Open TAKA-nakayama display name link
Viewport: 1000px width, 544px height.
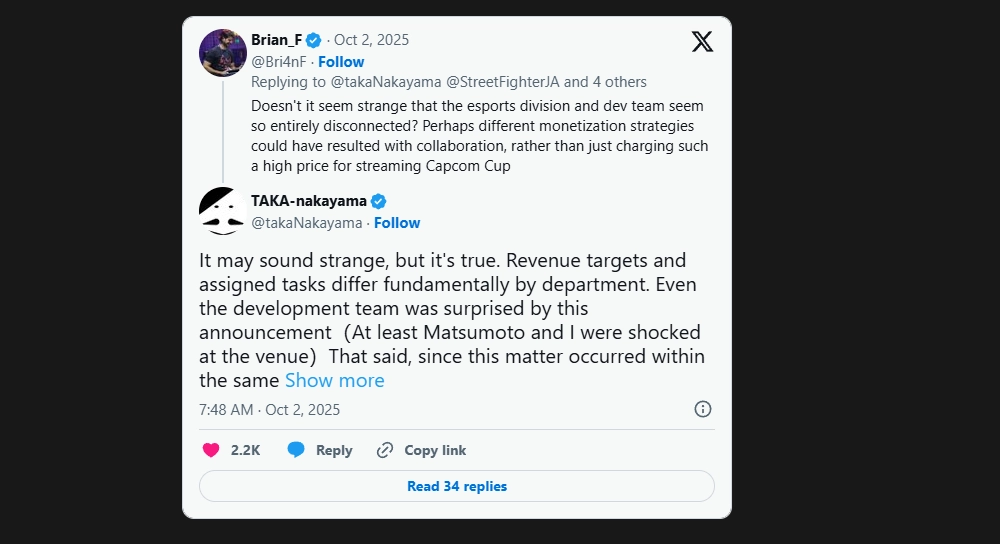(x=309, y=201)
